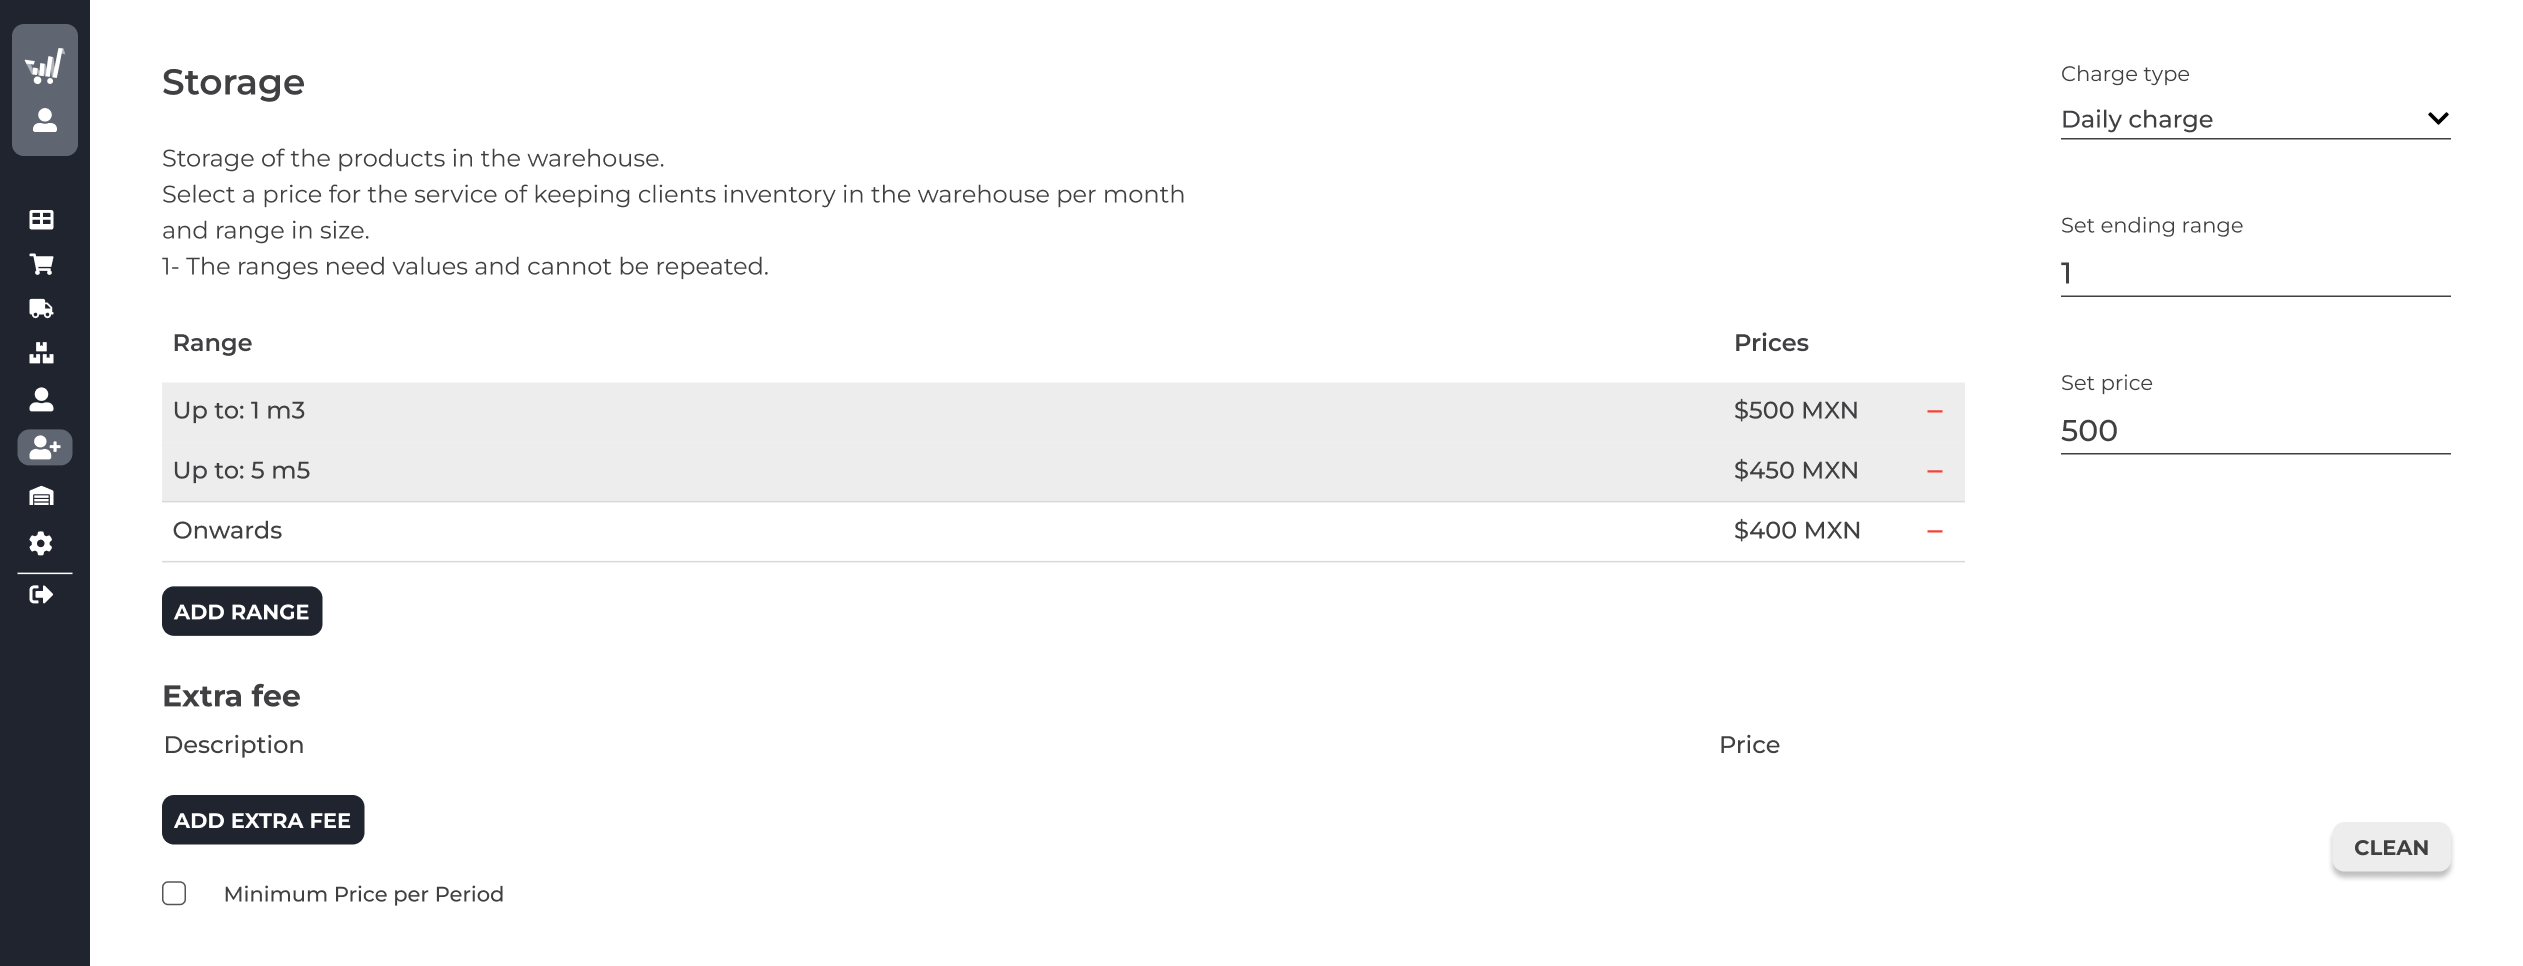
Task: Open the stacked boxes inventory icon
Action: point(41,353)
